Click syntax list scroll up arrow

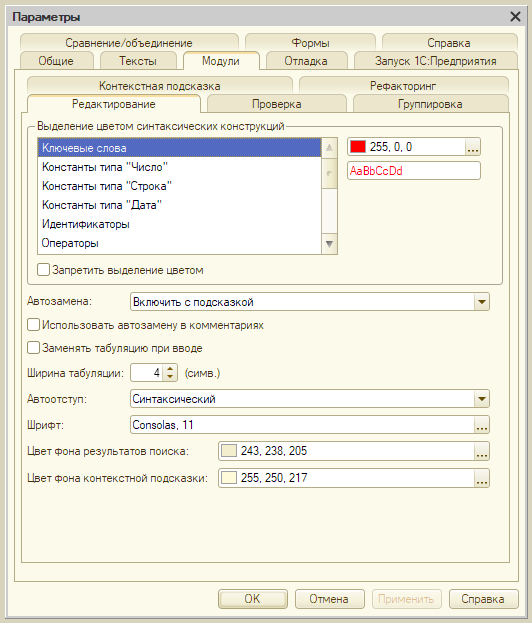[x=329, y=148]
